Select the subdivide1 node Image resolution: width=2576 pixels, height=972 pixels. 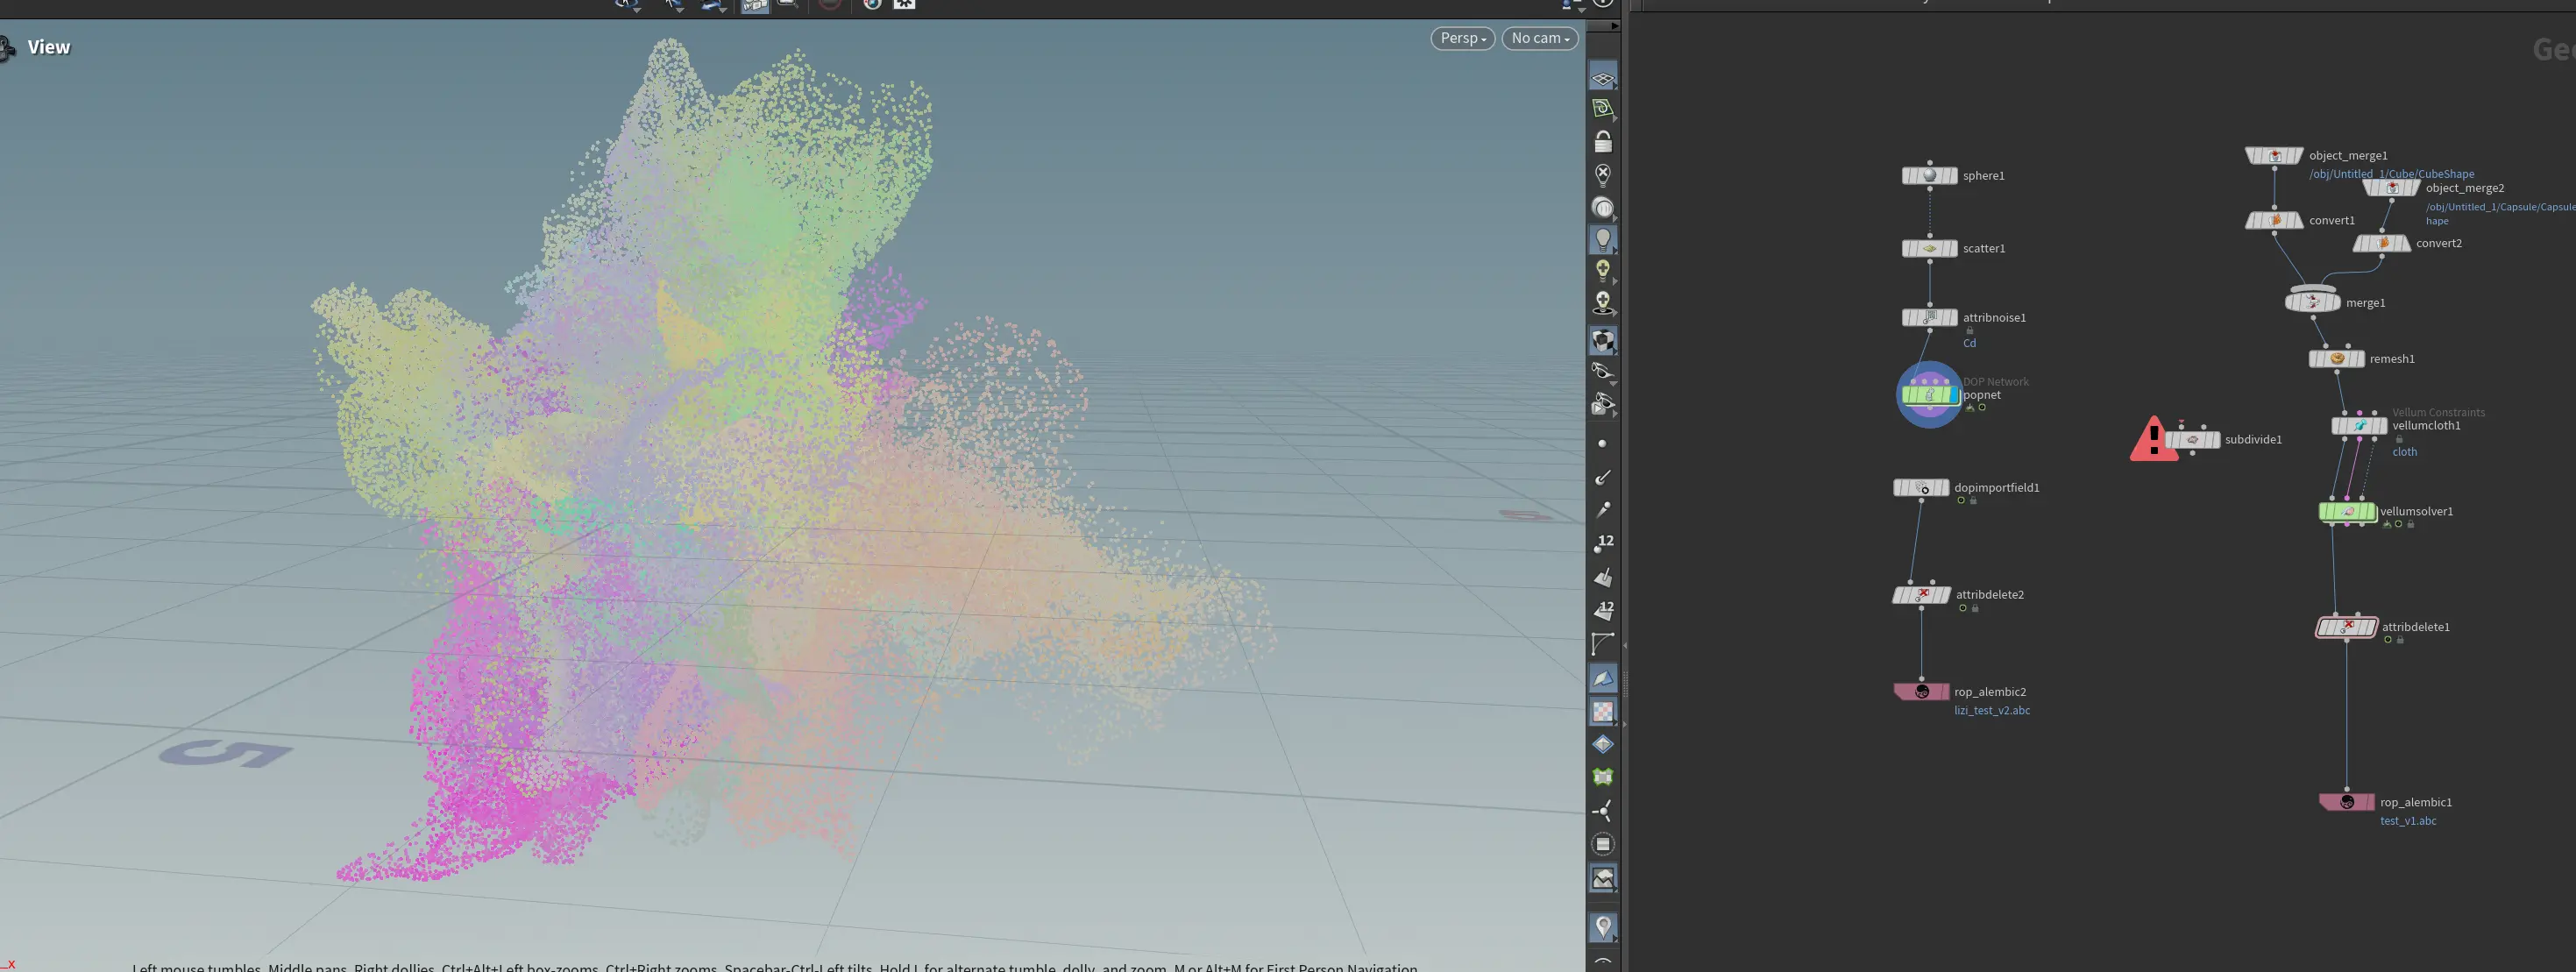click(2192, 440)
